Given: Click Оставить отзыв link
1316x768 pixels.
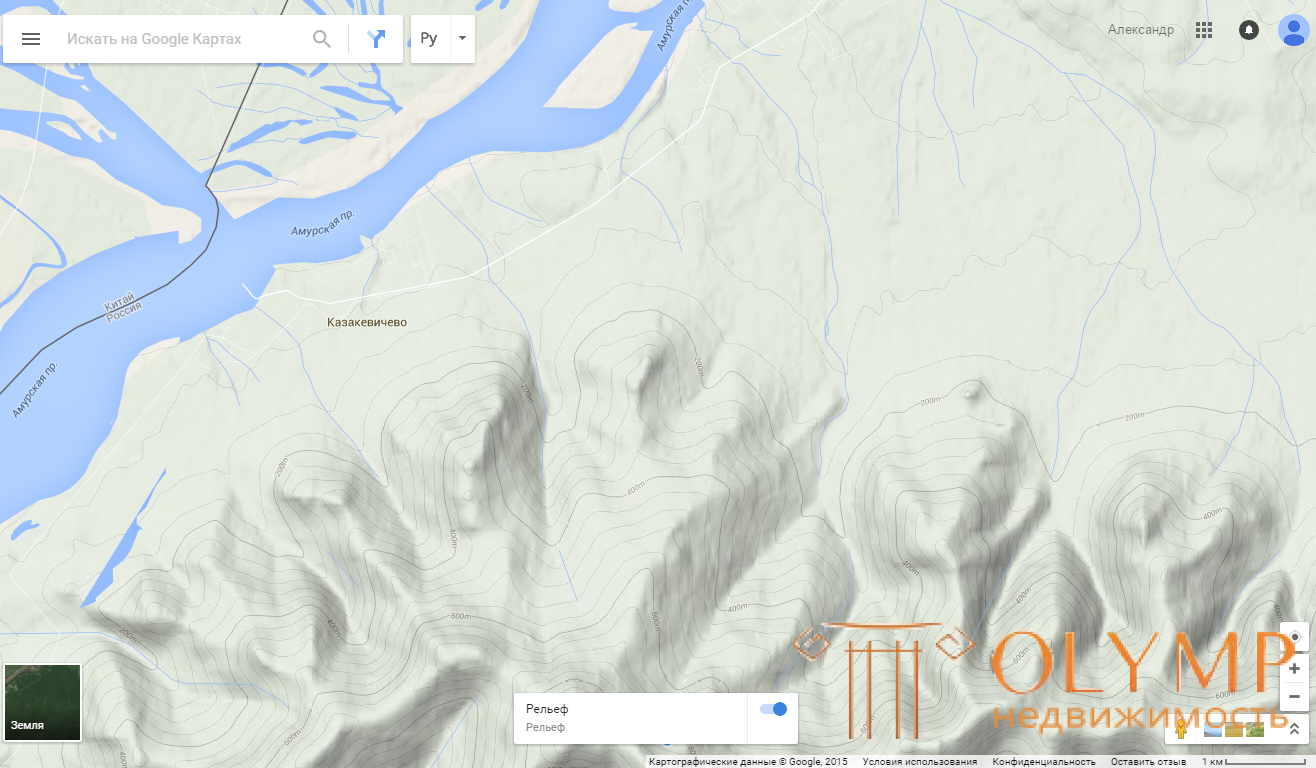Looking at the screenshot, I should tap(1148, 762).
